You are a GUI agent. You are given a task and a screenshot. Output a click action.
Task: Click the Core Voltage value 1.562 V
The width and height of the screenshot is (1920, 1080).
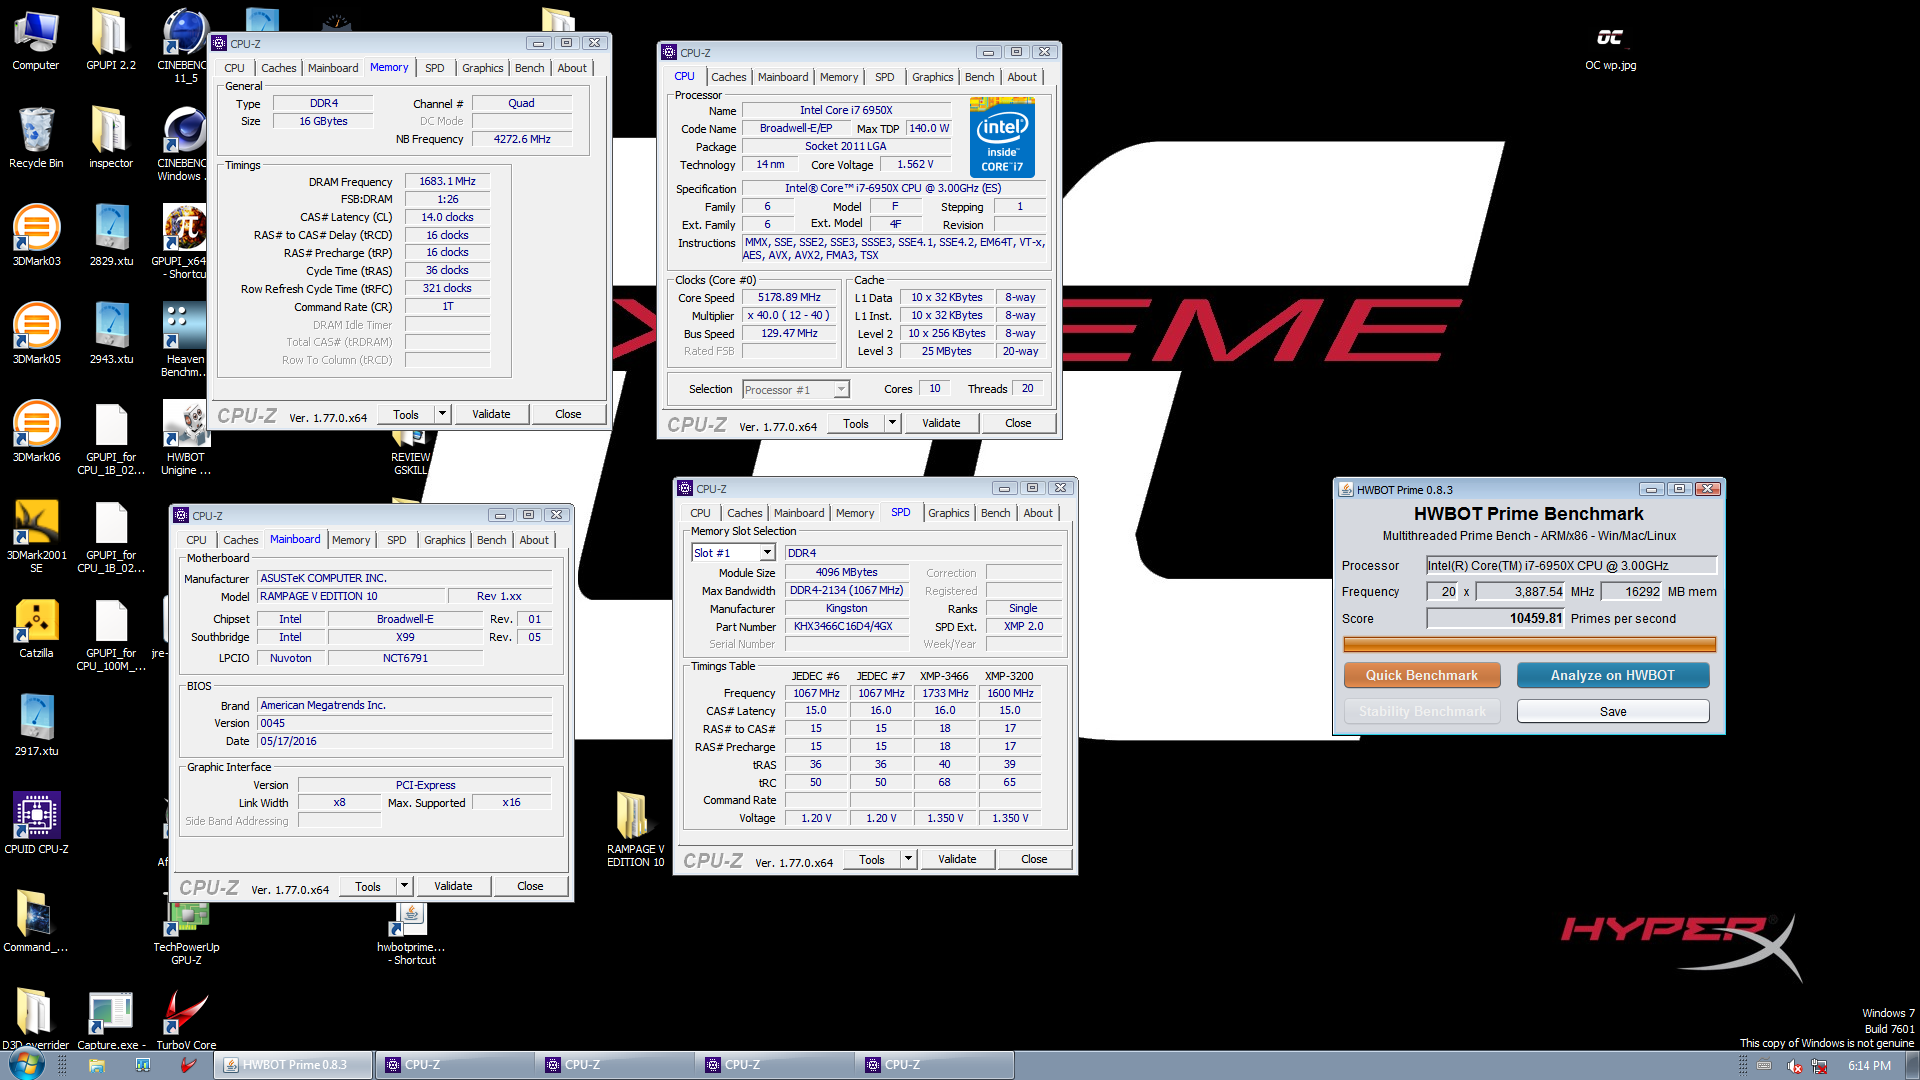pyautogui.click(x=915, y=164)
